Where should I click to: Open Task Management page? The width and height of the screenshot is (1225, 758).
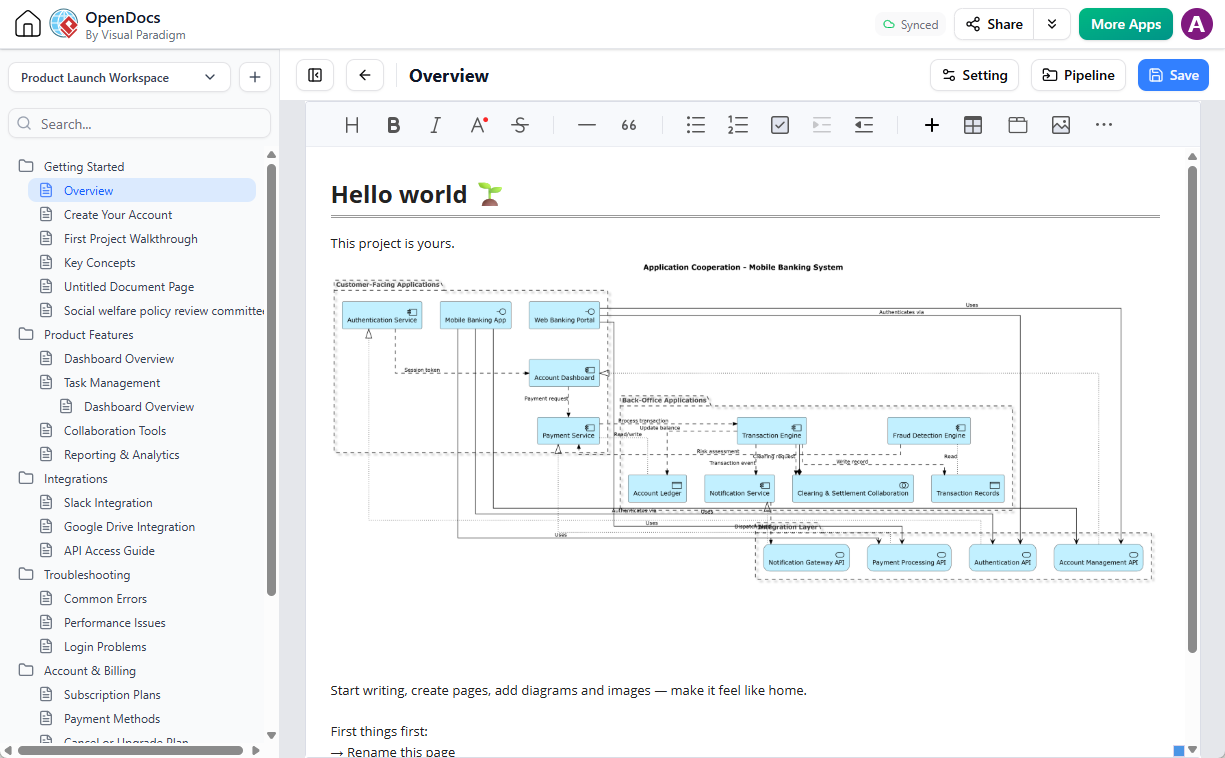coord(112,383)
